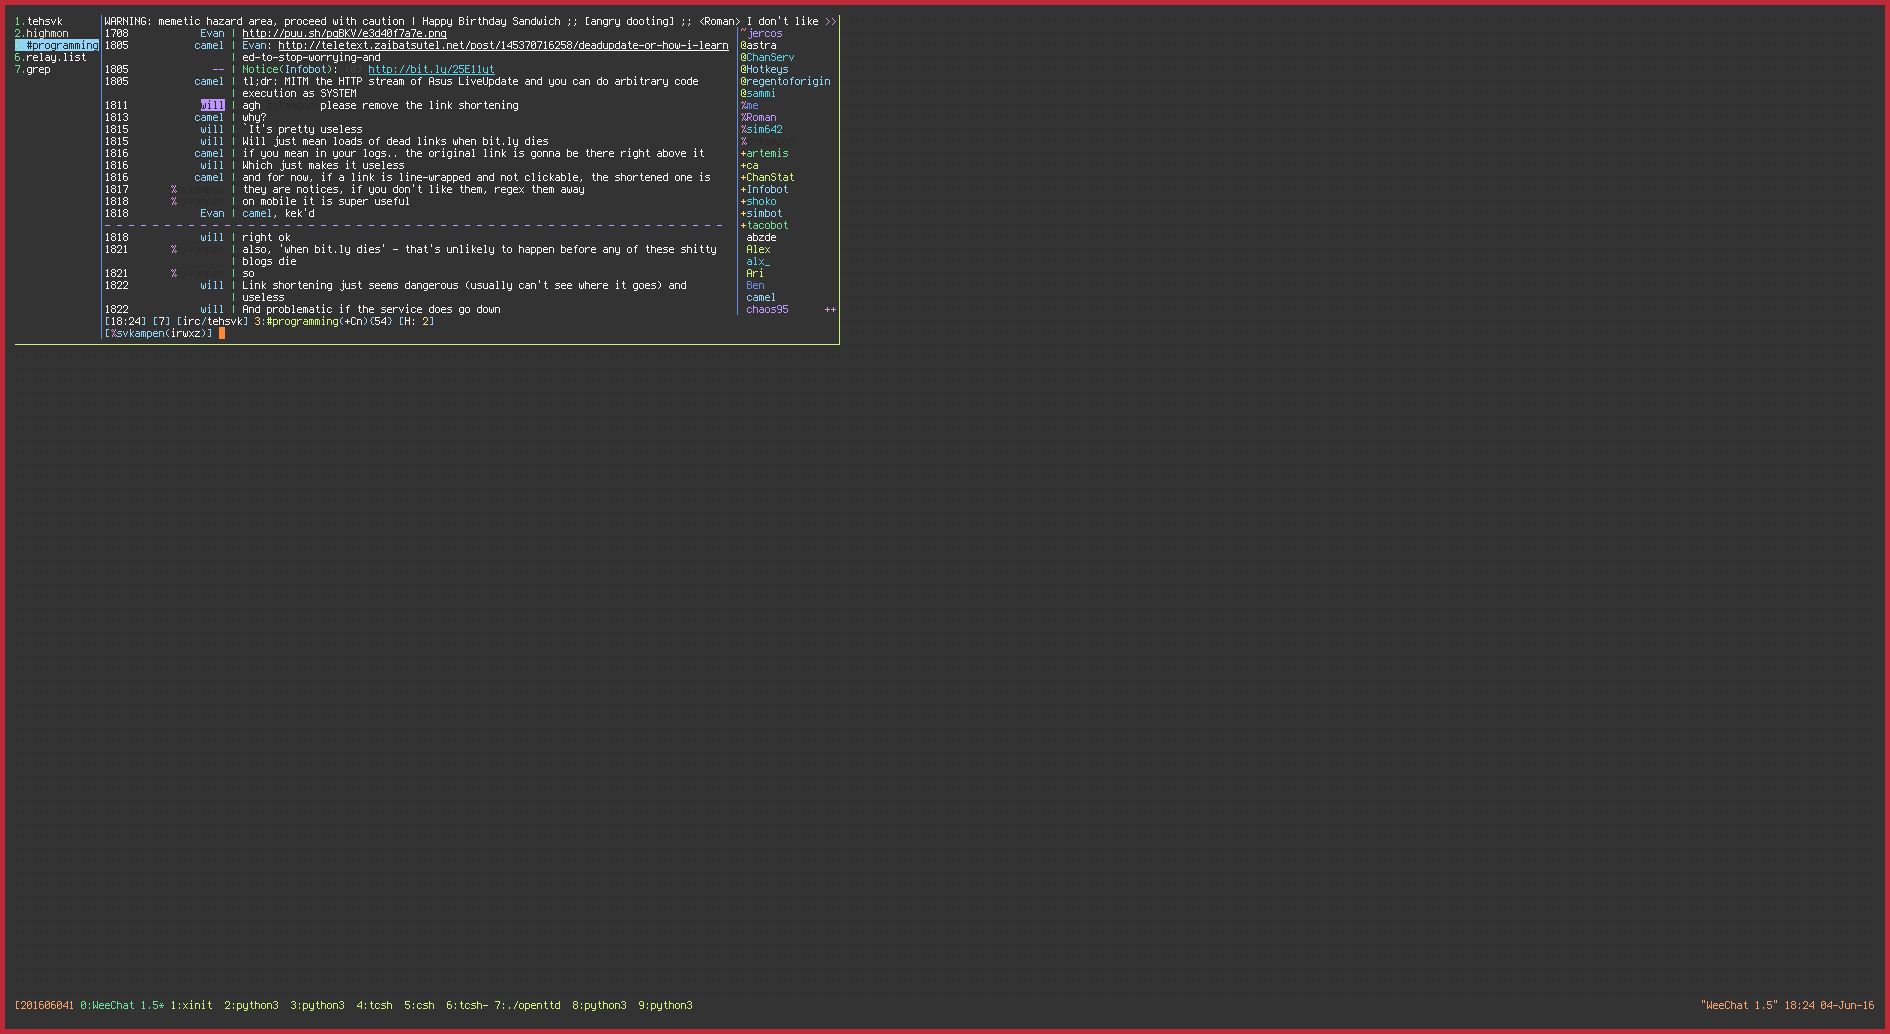The height and width of the screenshot is (1034, 1890).
Task: Select the highlighted #programming buffer
Action: point(61,45)
